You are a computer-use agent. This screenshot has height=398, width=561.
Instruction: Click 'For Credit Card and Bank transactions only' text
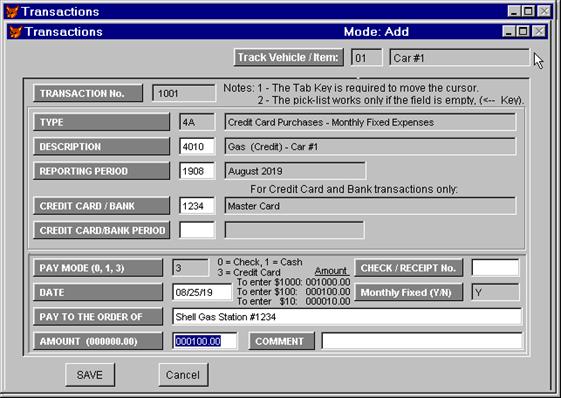pyautogui.click(x=354, y=189)
